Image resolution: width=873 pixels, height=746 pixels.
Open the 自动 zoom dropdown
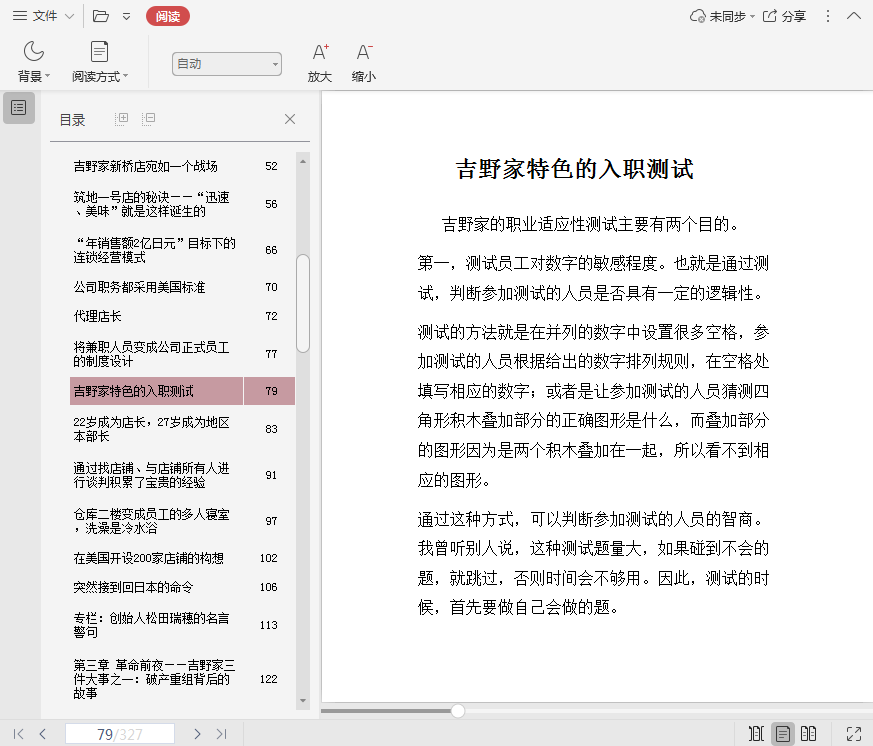tap(227, 64)
